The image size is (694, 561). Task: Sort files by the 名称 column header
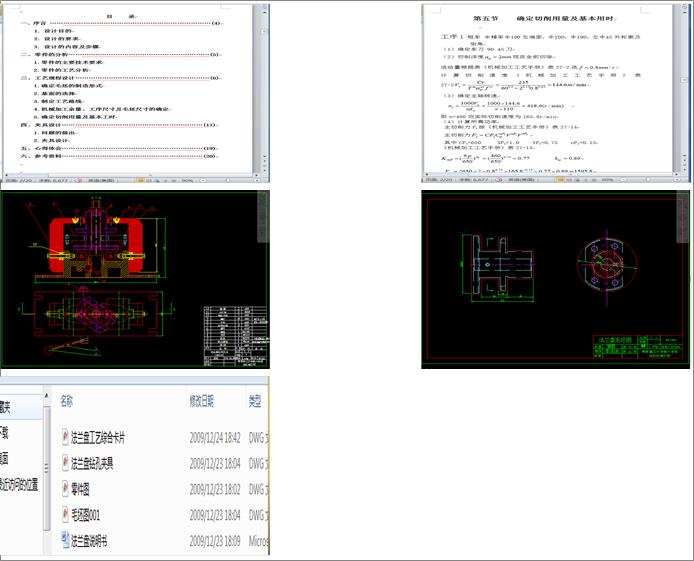pyautogui.click(x=66, y=401)
